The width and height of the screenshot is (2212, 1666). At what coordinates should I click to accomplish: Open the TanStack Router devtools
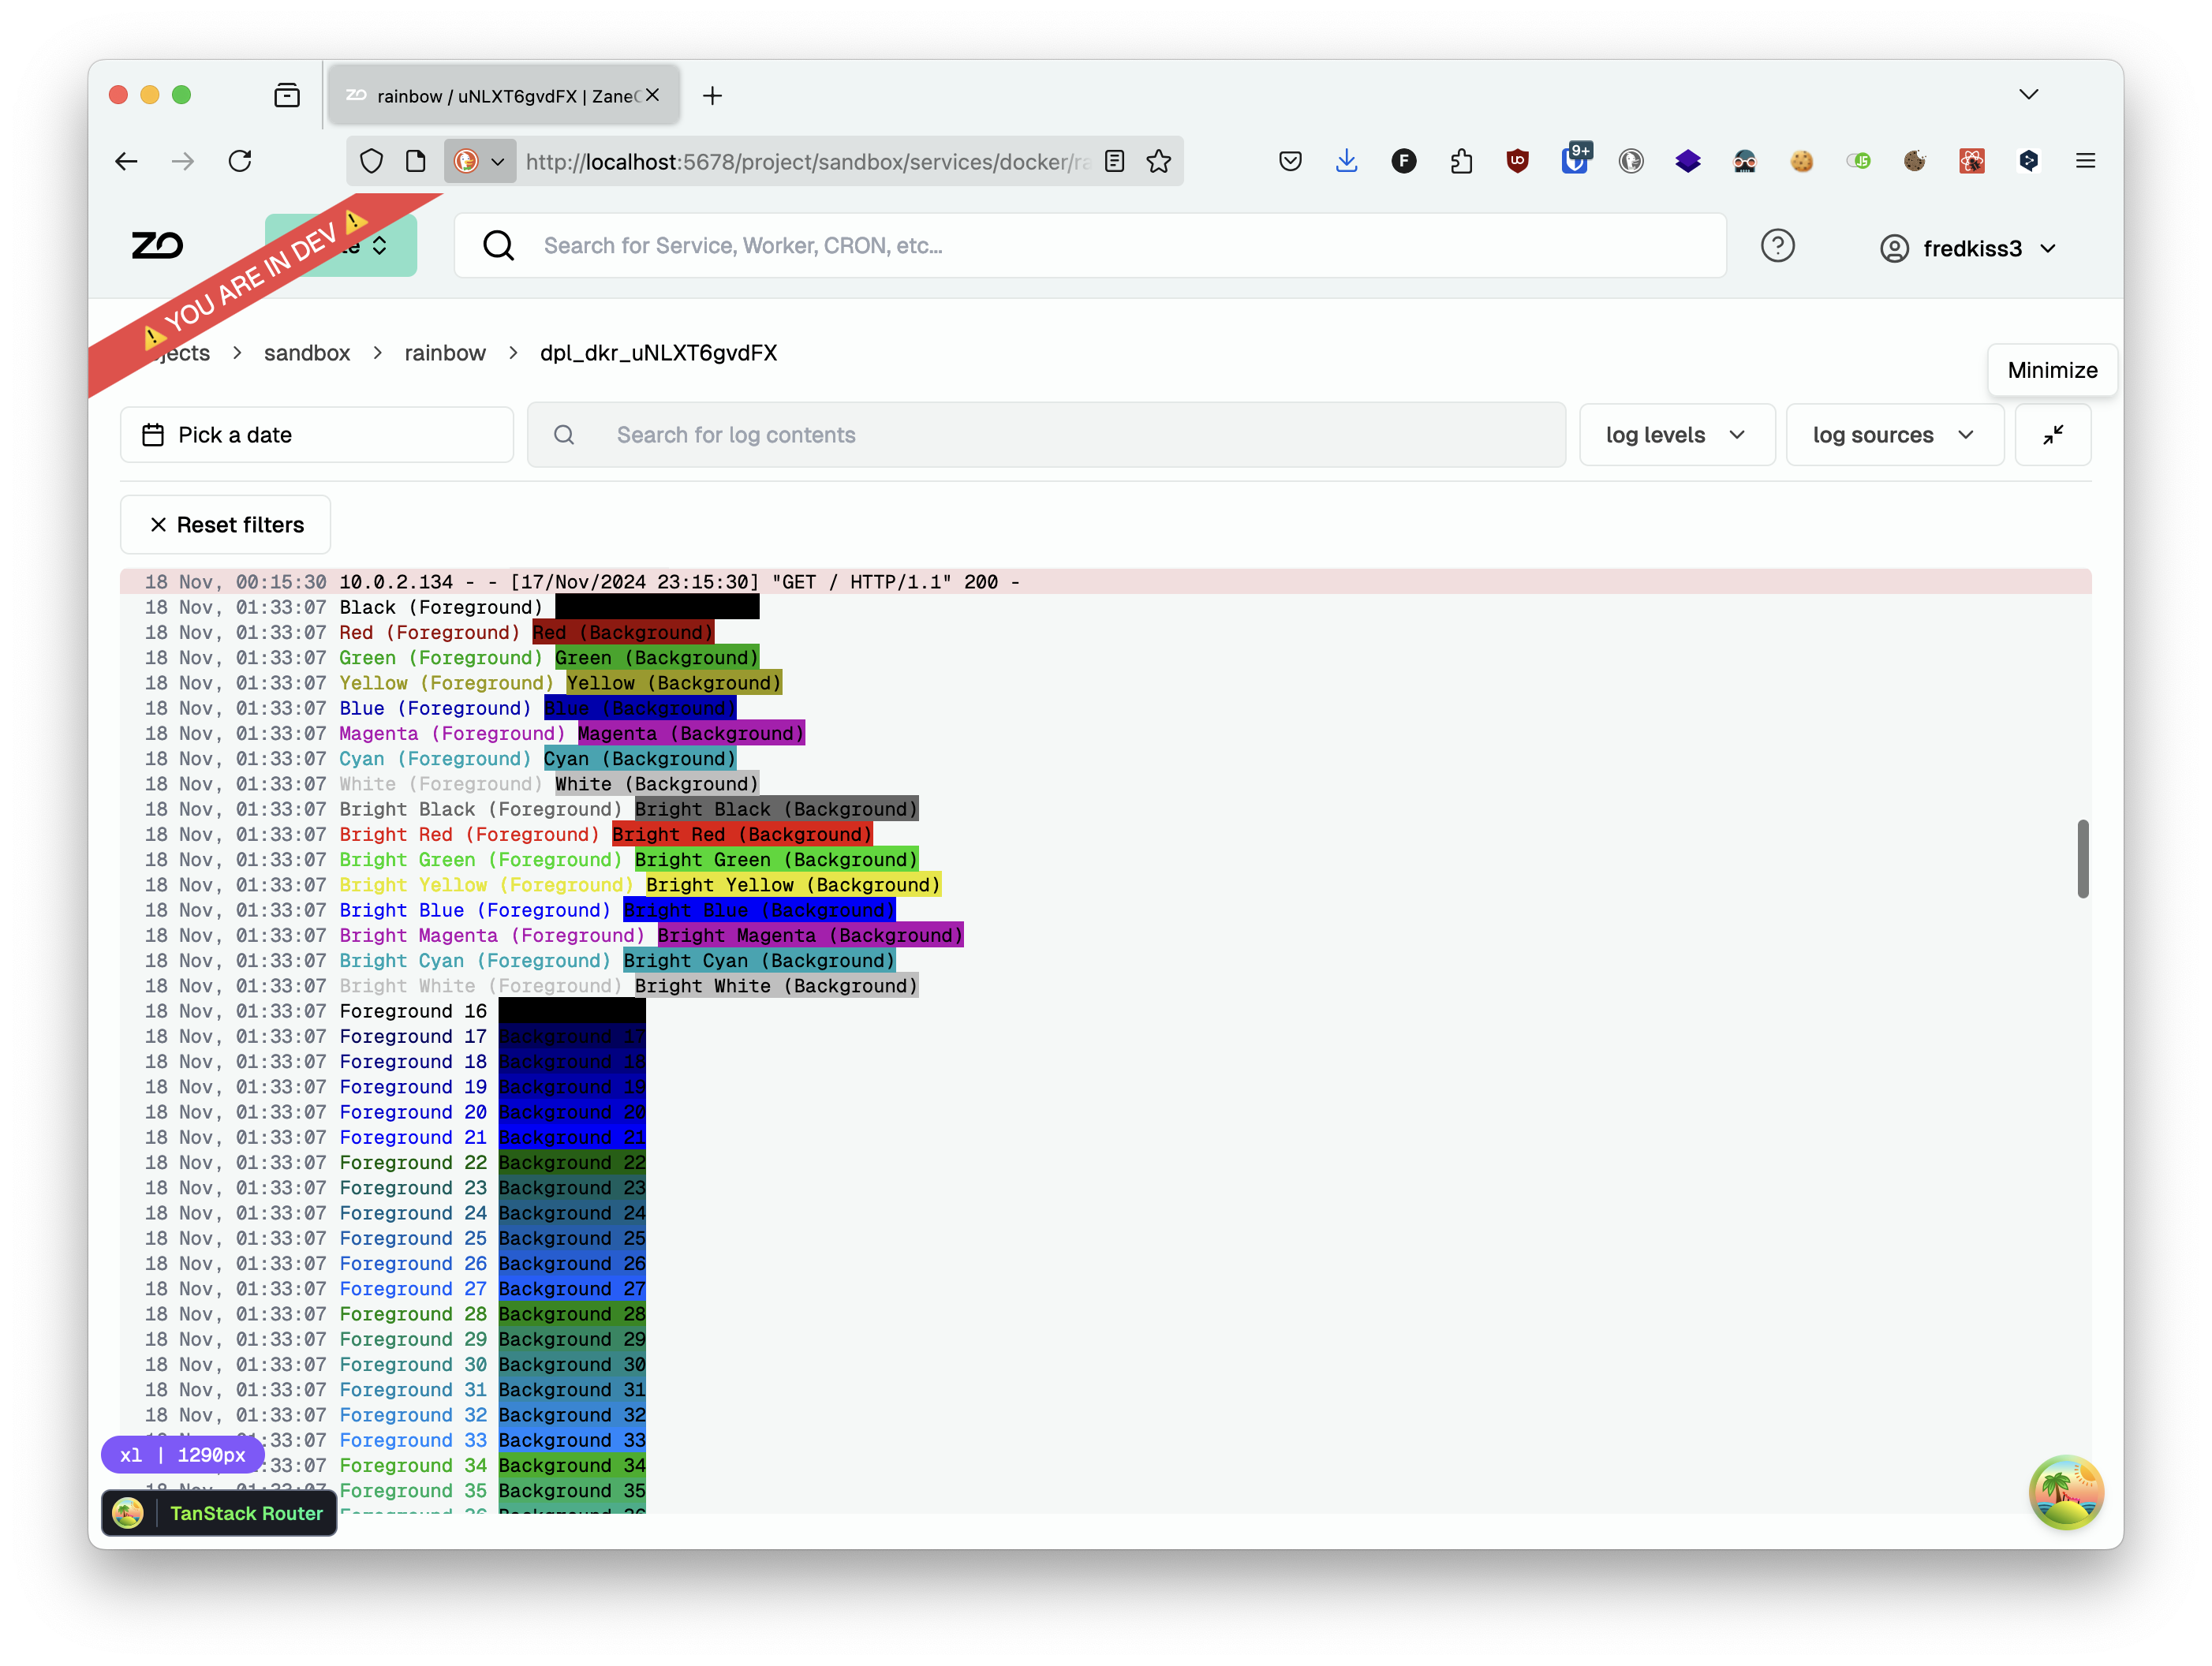click(x=219, y=1513)
